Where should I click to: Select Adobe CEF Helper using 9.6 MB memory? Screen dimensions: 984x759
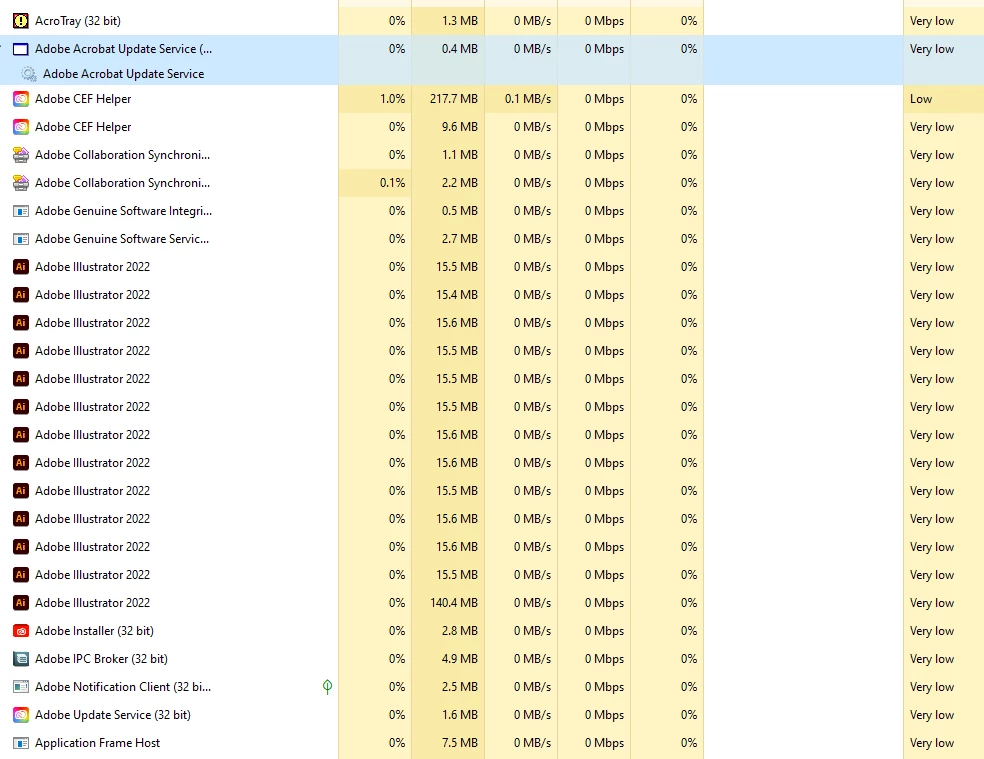[x=83, y=127]
